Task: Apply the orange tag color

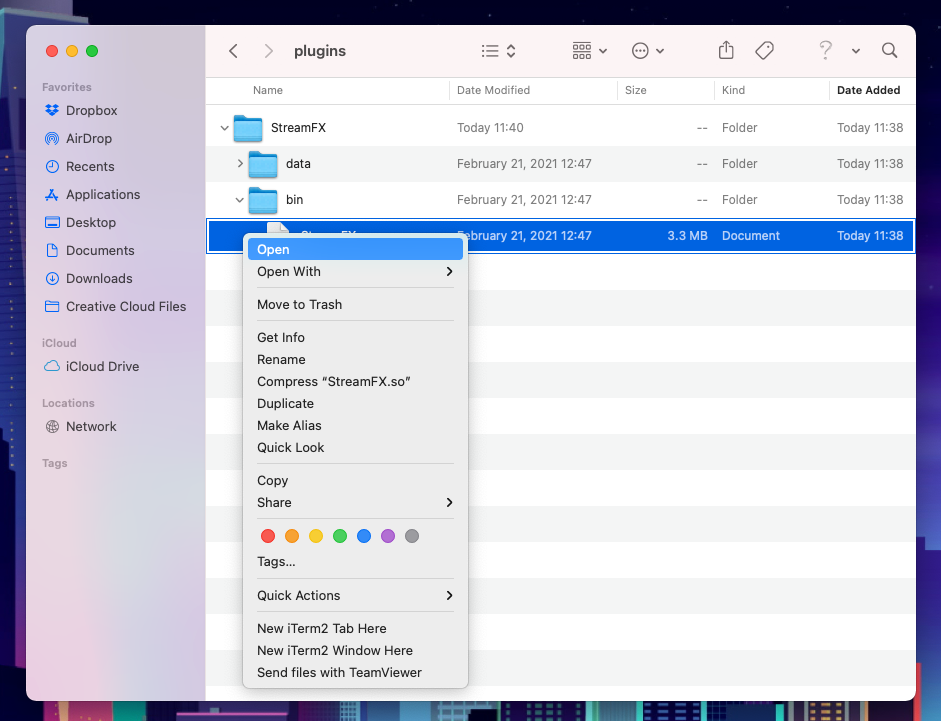Action: [292, 536]
